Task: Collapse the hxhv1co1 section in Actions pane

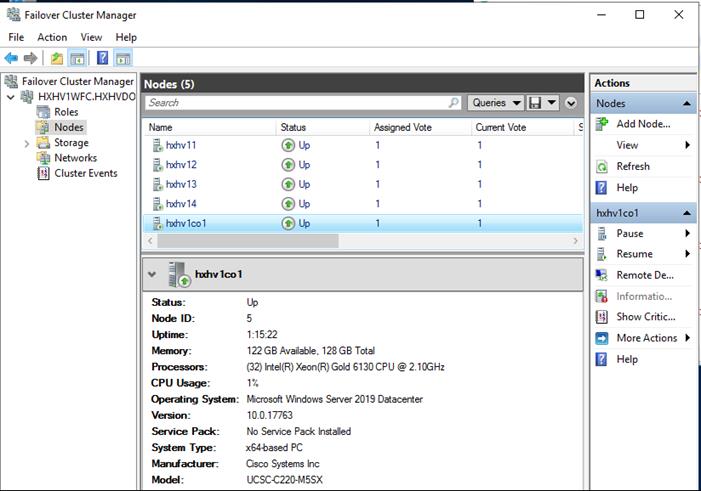Action: pyautogui.click(x=687, y=213)
